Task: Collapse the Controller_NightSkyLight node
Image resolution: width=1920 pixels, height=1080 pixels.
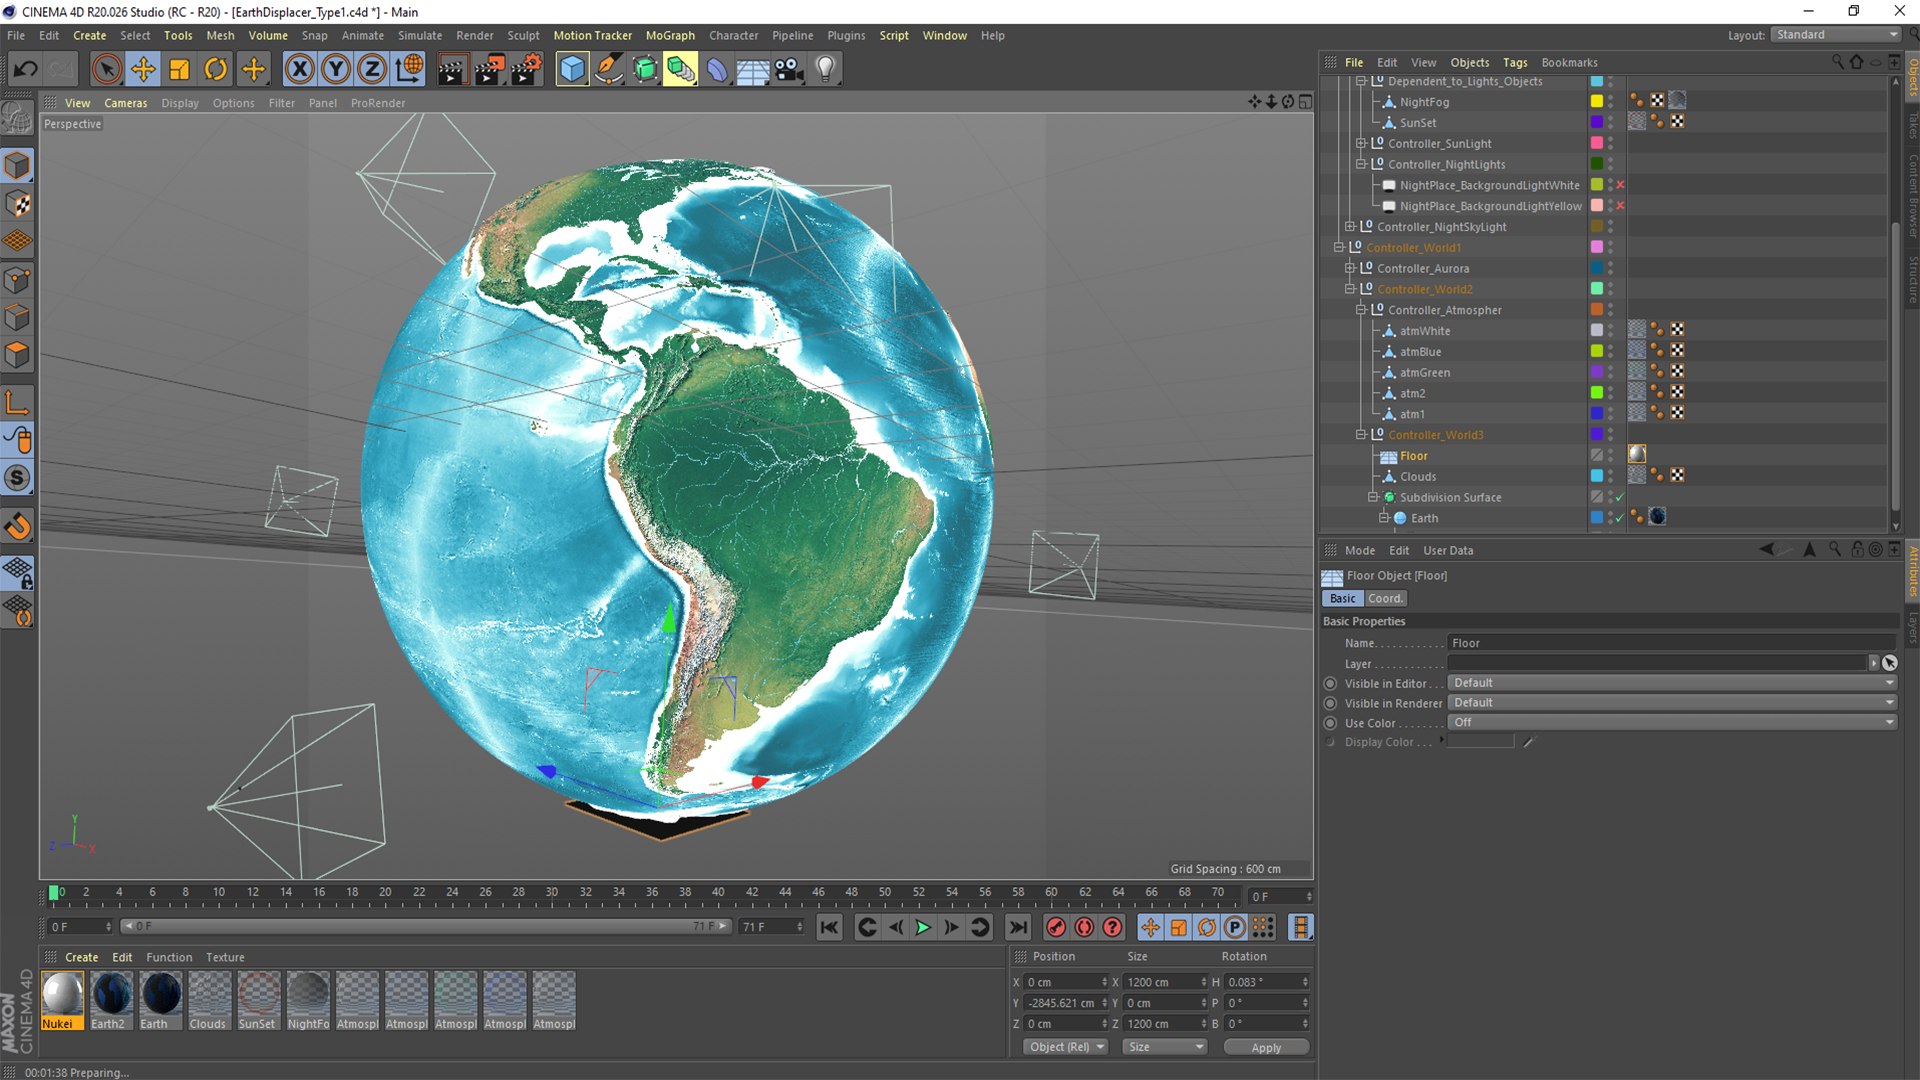Action: [1356, 225]
